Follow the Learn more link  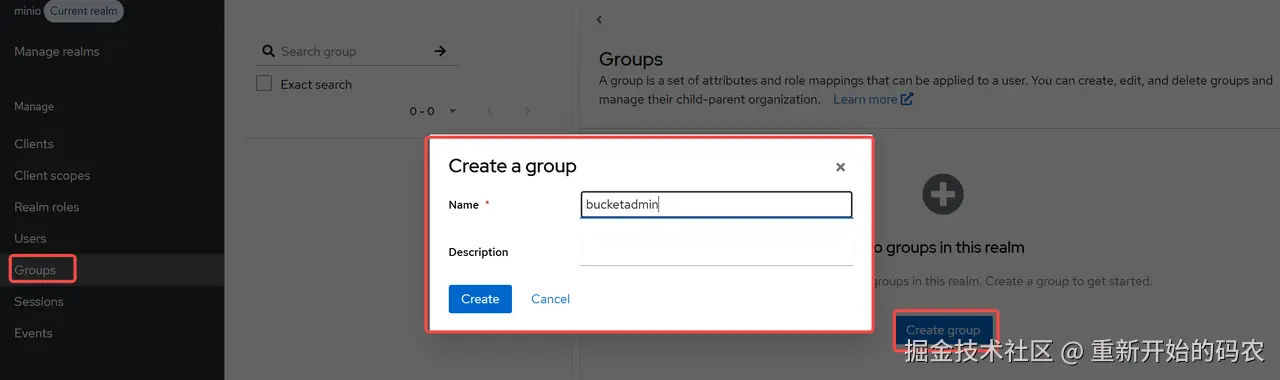click(865, 99)
